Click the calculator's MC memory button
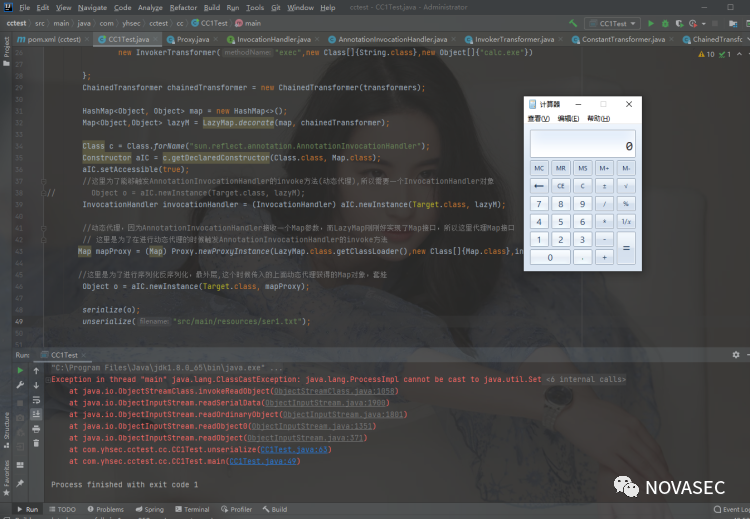Screen dimensions: 750x519 pos(539,168)
